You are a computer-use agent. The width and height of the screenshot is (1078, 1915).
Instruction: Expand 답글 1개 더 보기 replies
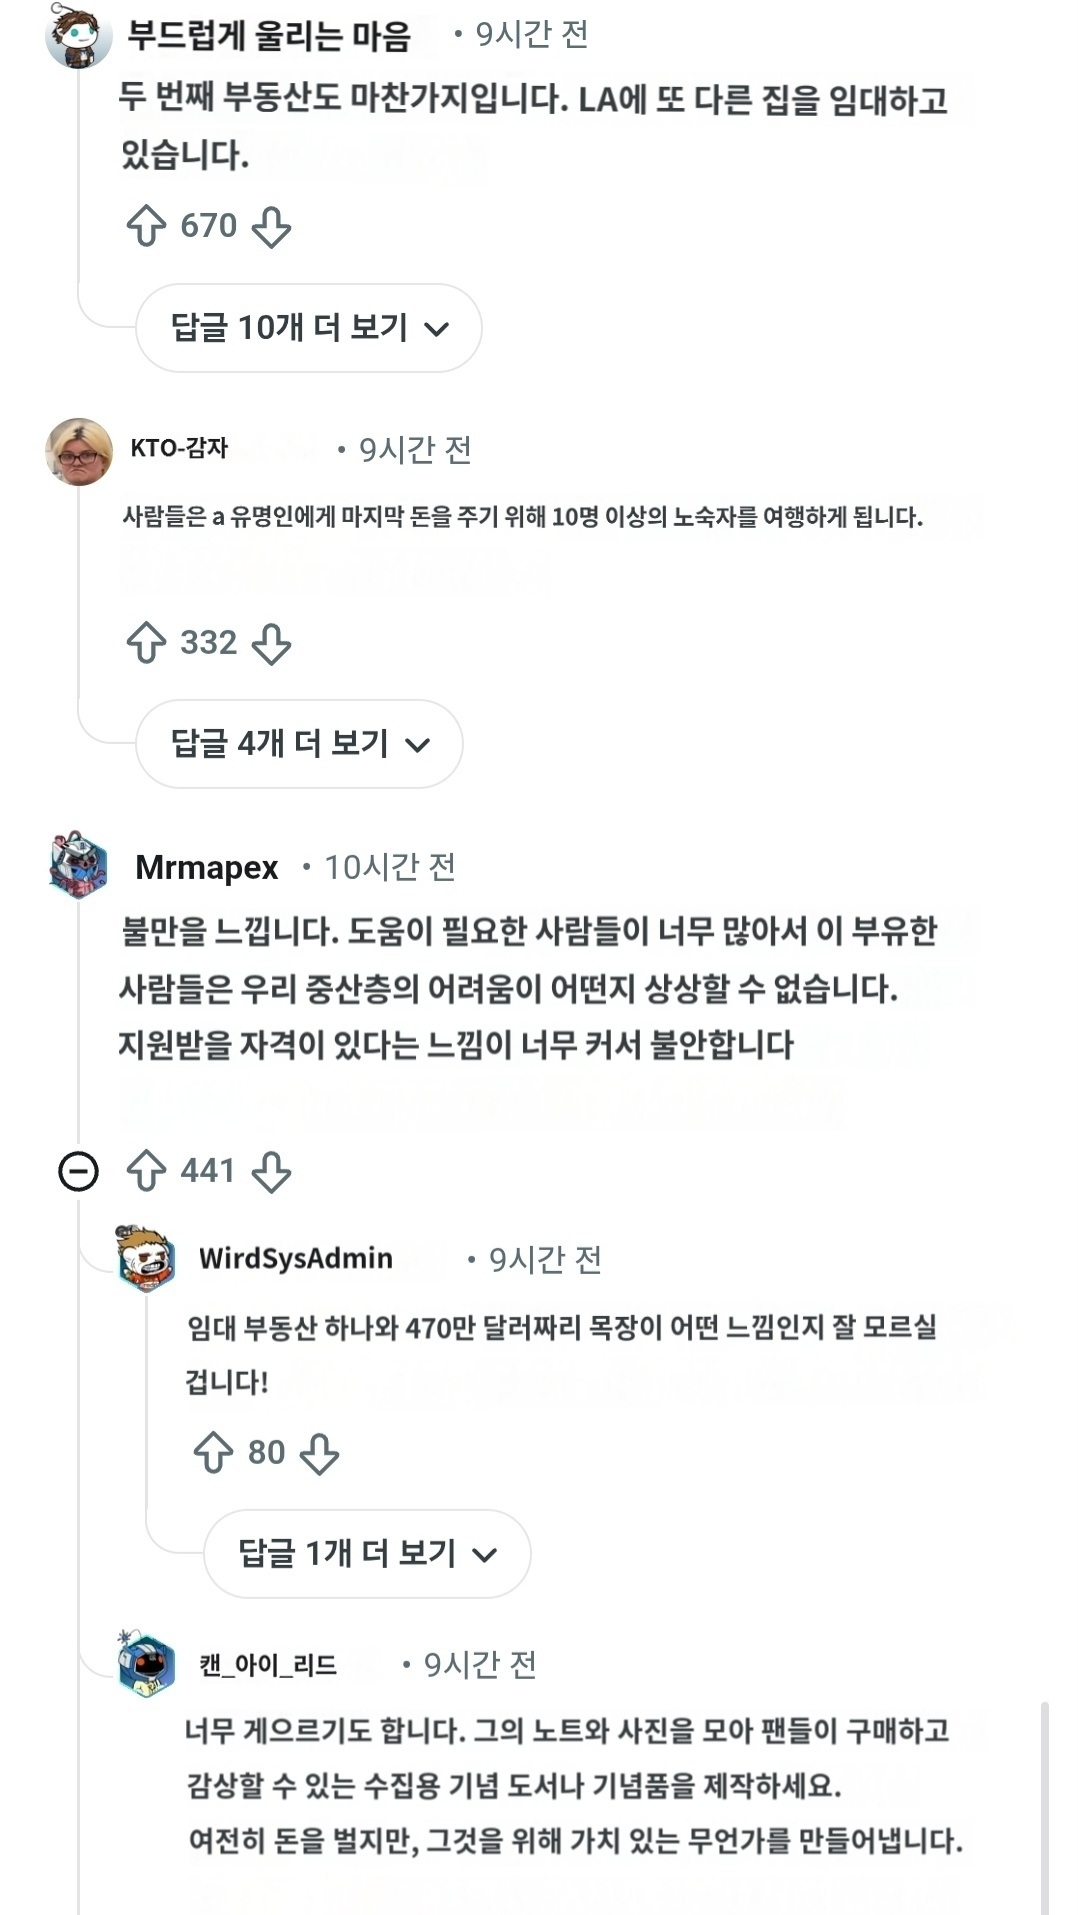[366, 1554]
